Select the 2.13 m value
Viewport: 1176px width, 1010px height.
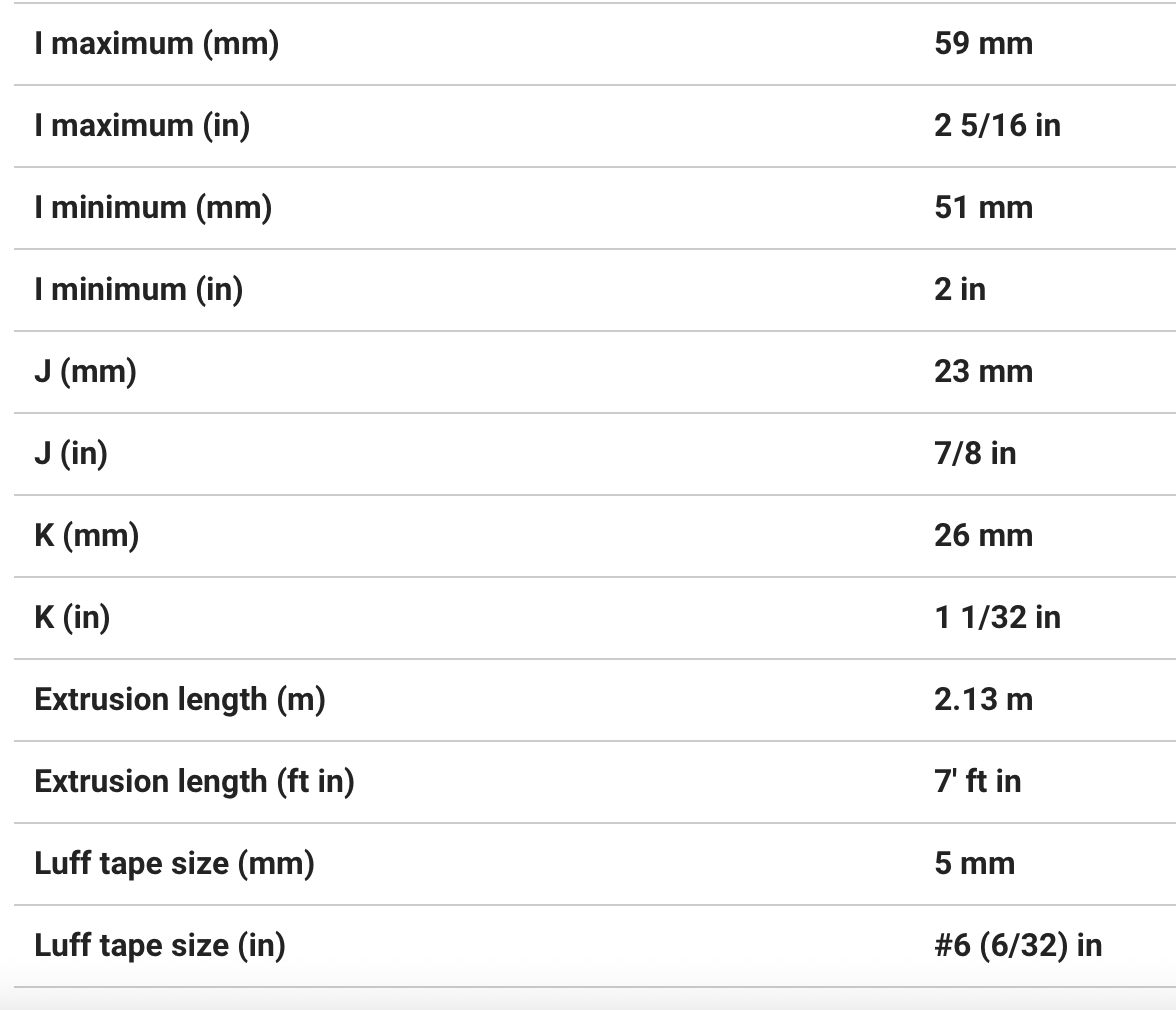tap(983, 700)
